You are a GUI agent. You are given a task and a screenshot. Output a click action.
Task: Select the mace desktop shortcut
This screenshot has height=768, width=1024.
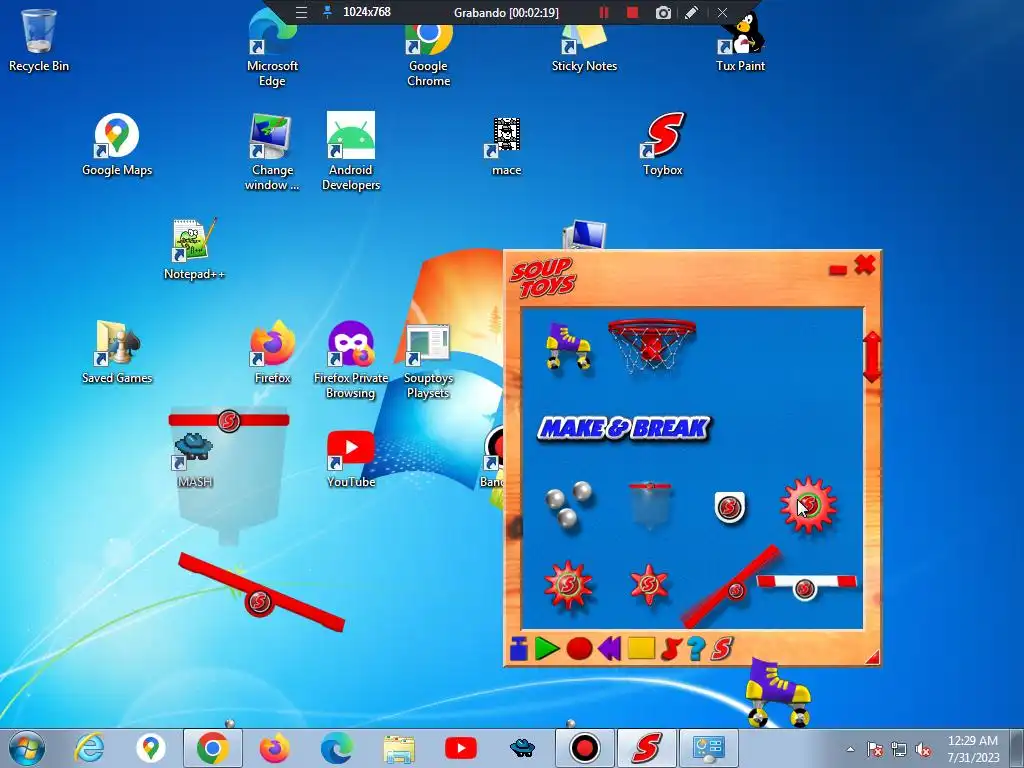pos(506,146)
